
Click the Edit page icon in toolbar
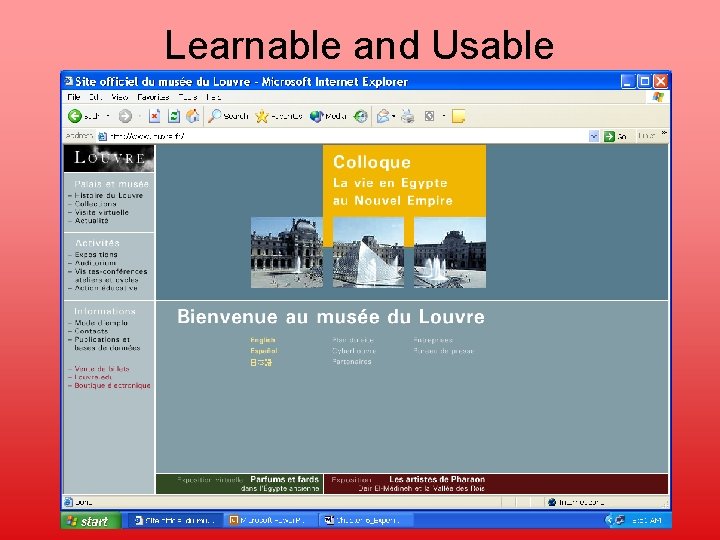coord(429,116)
